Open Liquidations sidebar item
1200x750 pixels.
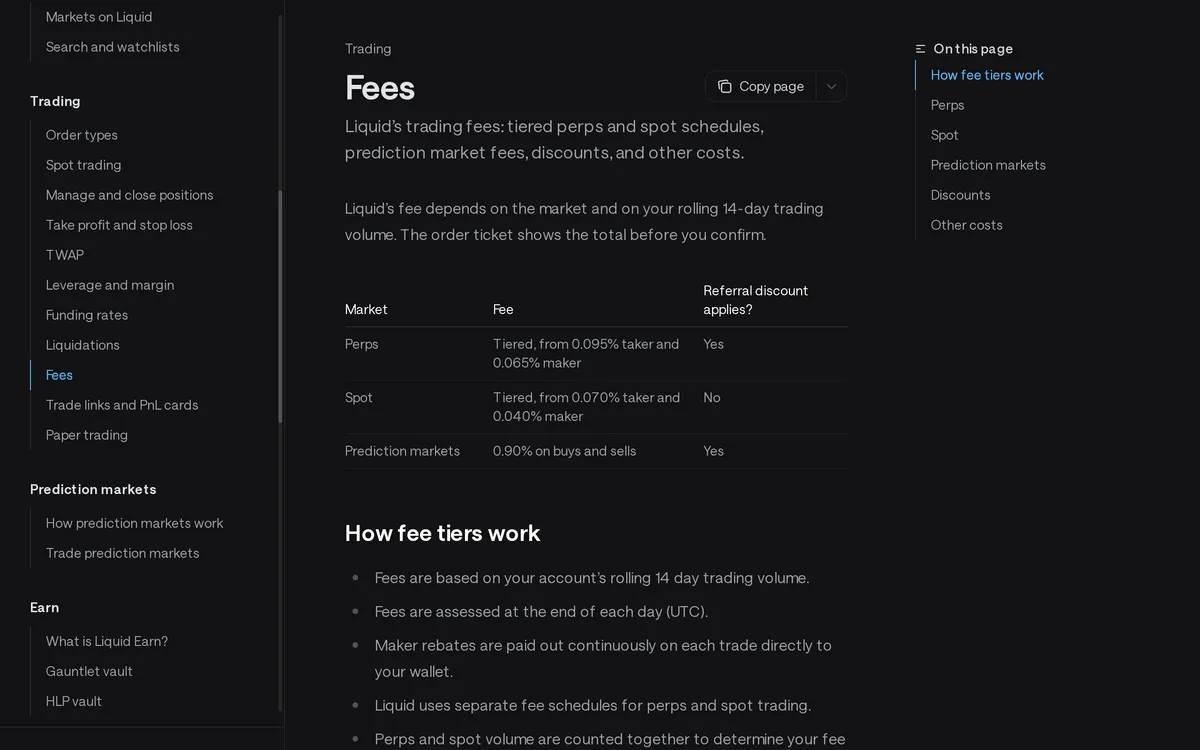pos(83,345)
